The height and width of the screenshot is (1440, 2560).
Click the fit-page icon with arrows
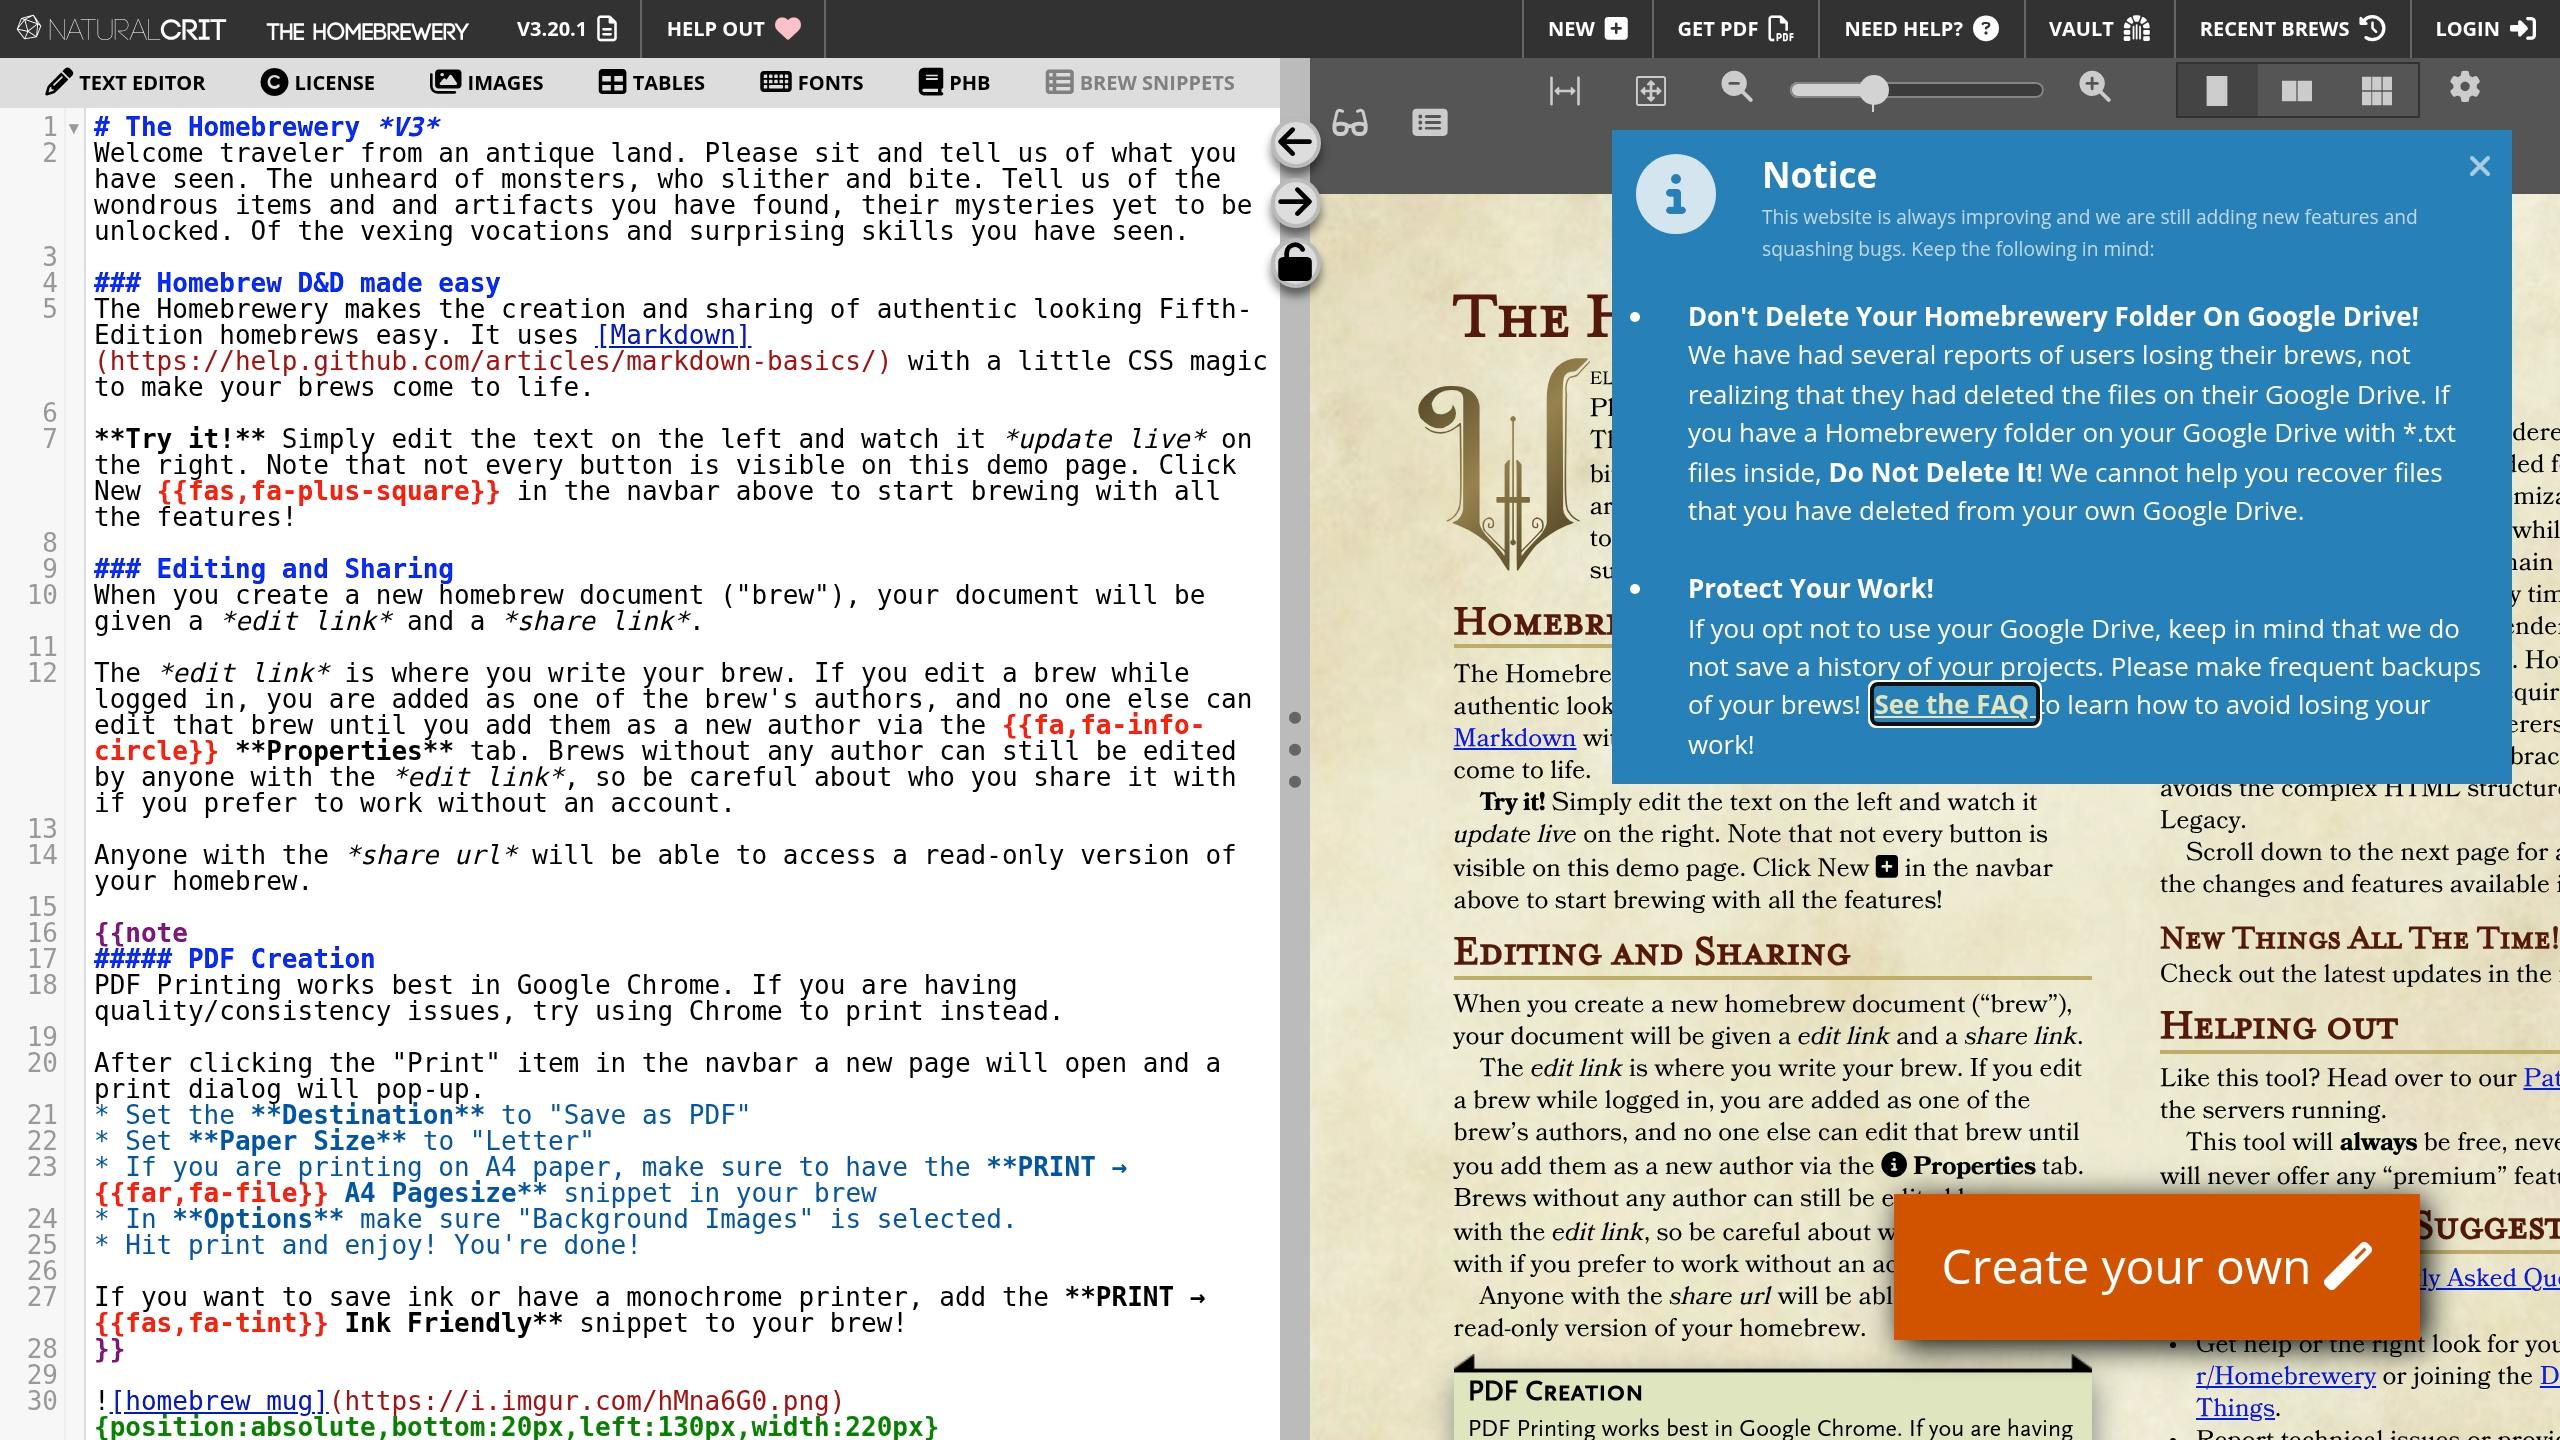[1650, 90]
